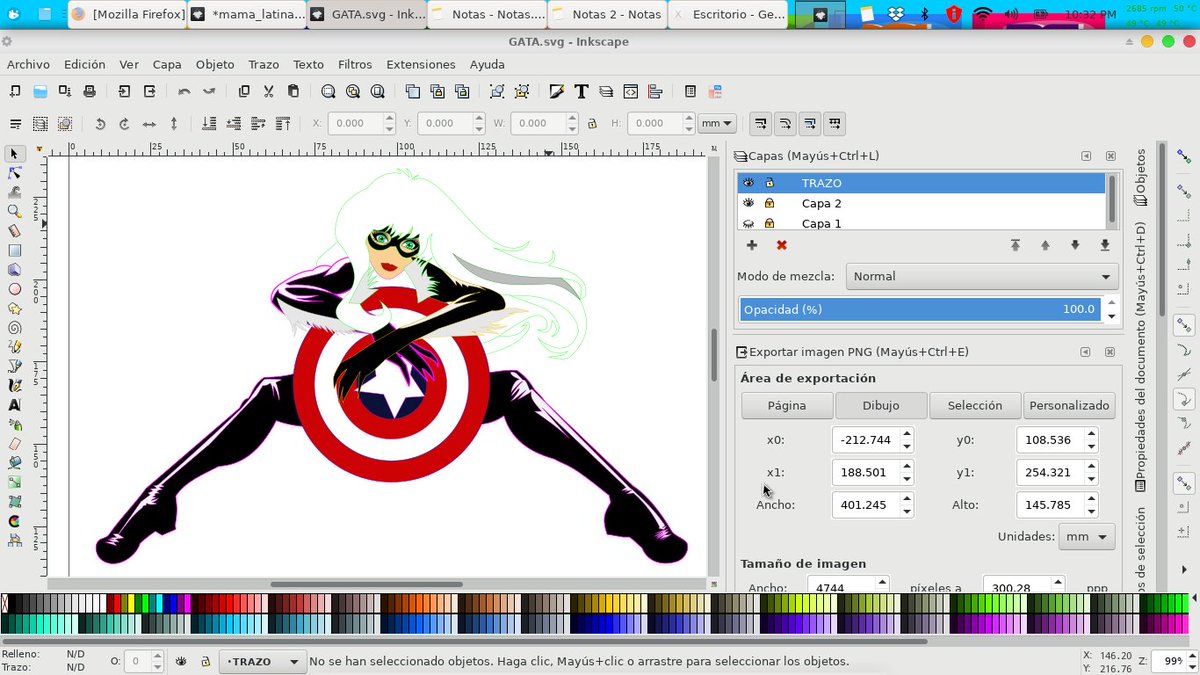Click the Página export area button
Viewport: 1200px width, 675px height.
[787, 405]
